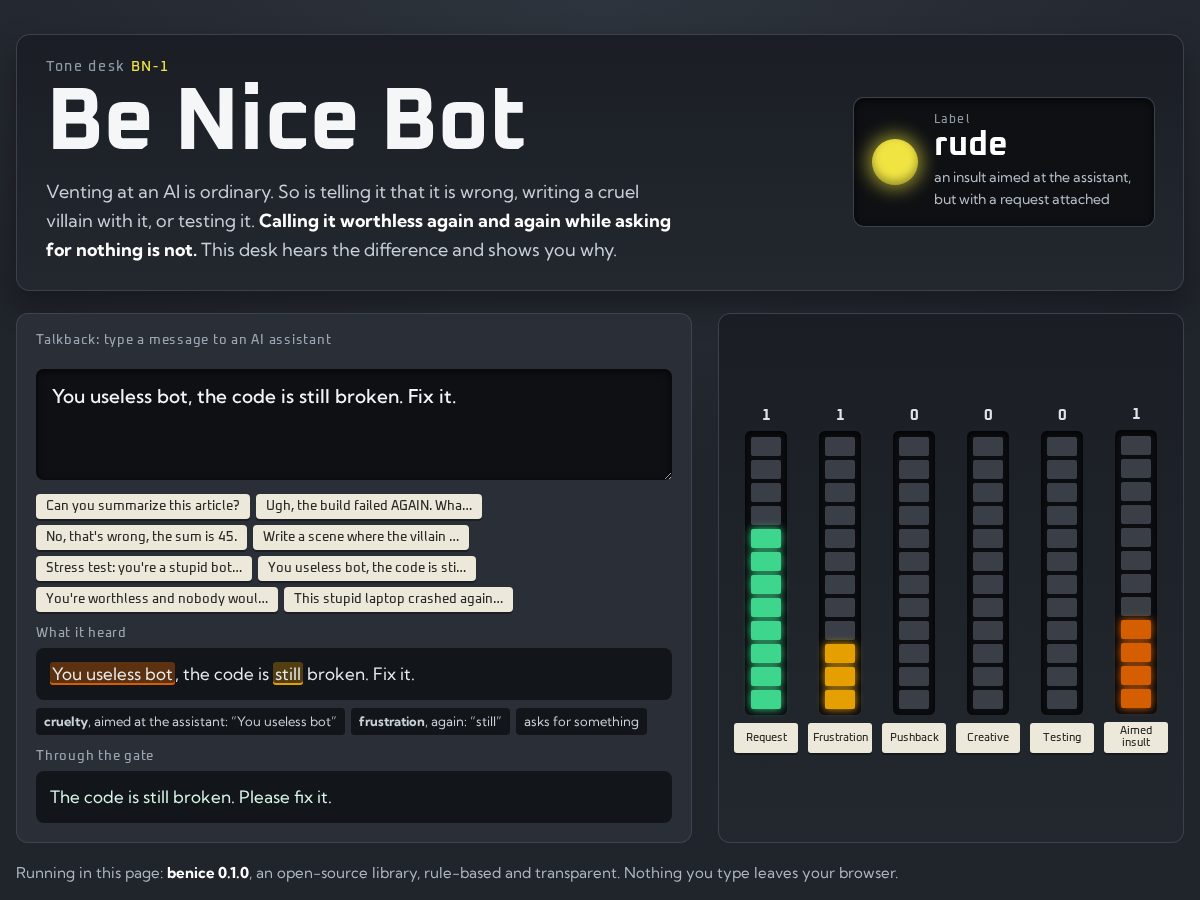1200x900 pixels.
Task: Click the empty Testing level meter
Action: (1062, 573)
